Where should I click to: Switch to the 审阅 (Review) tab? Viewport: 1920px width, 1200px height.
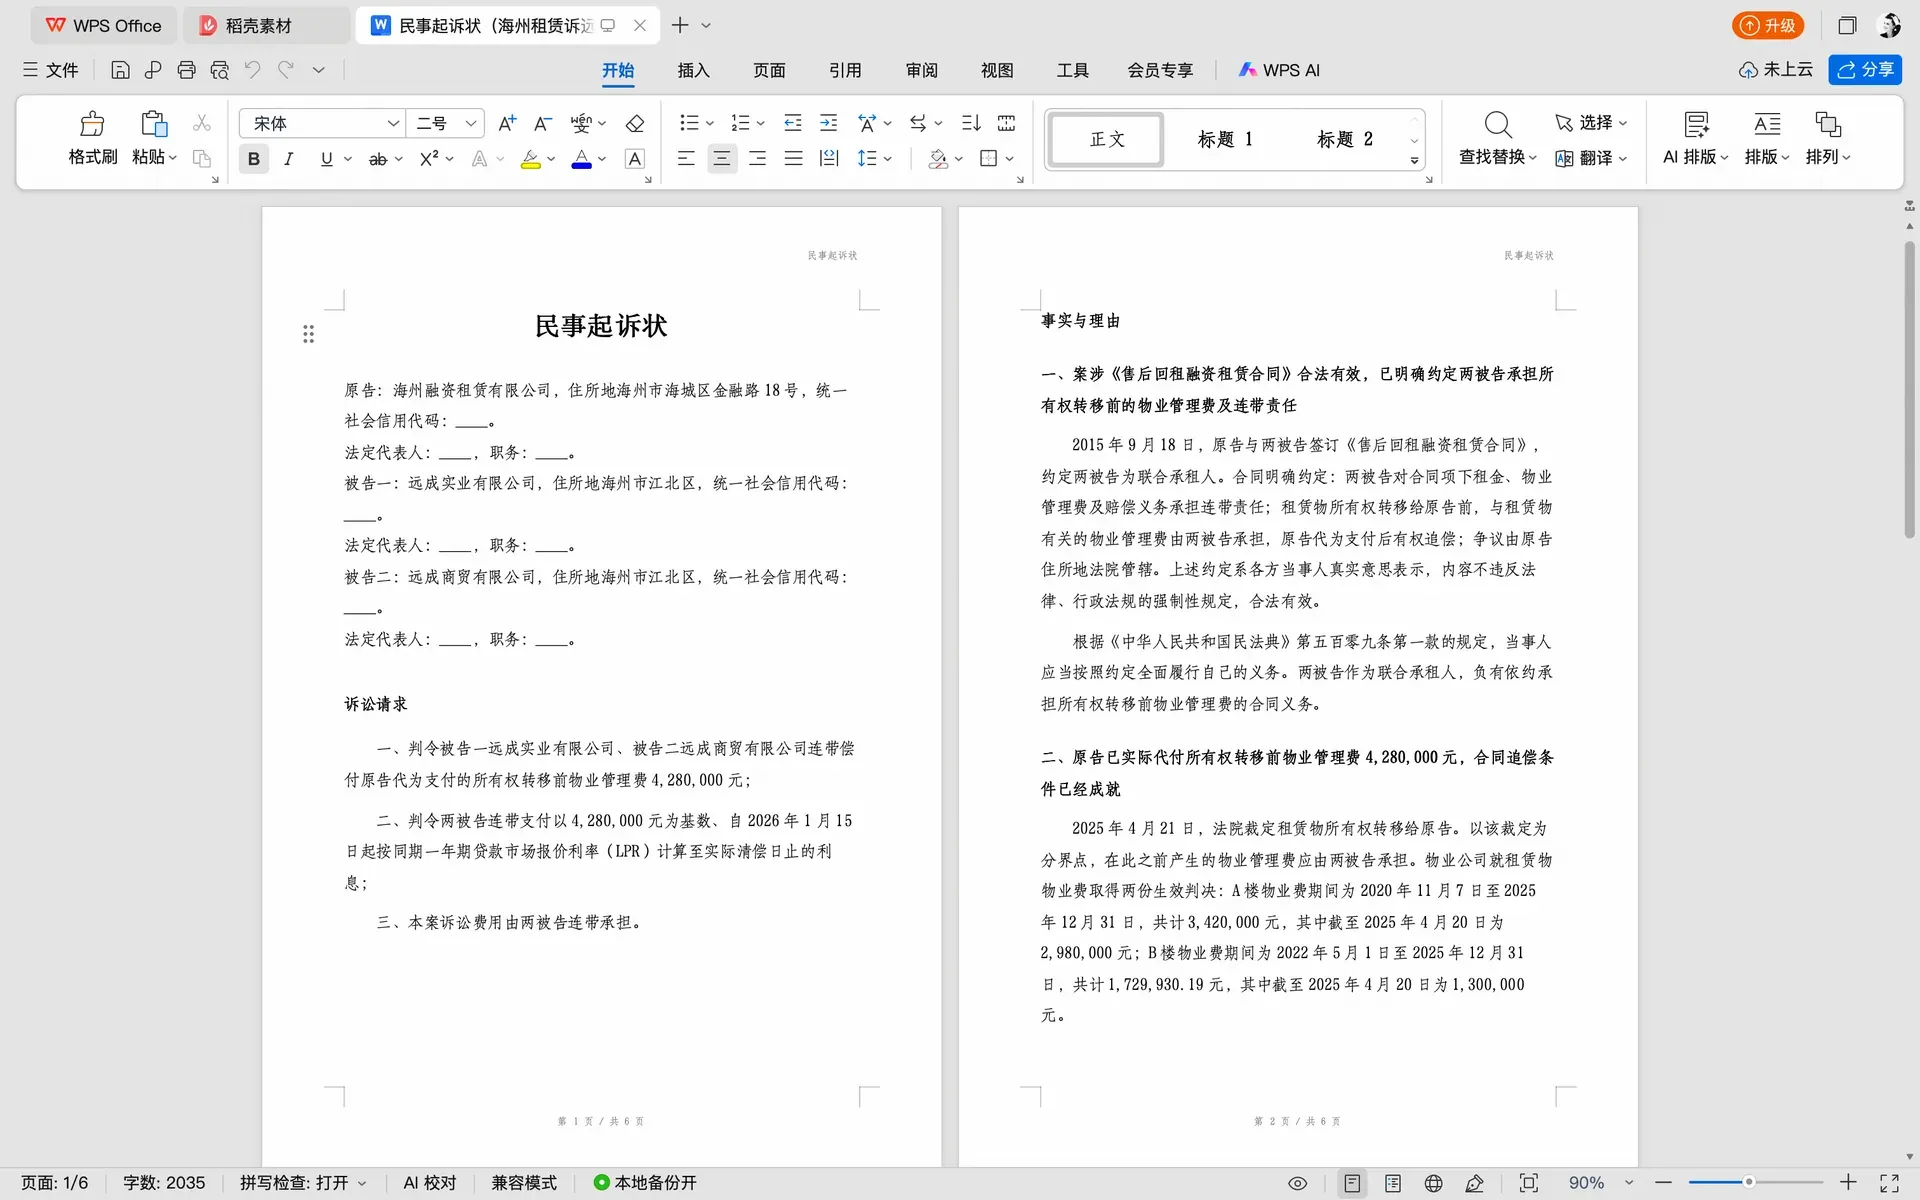[921, 70]
